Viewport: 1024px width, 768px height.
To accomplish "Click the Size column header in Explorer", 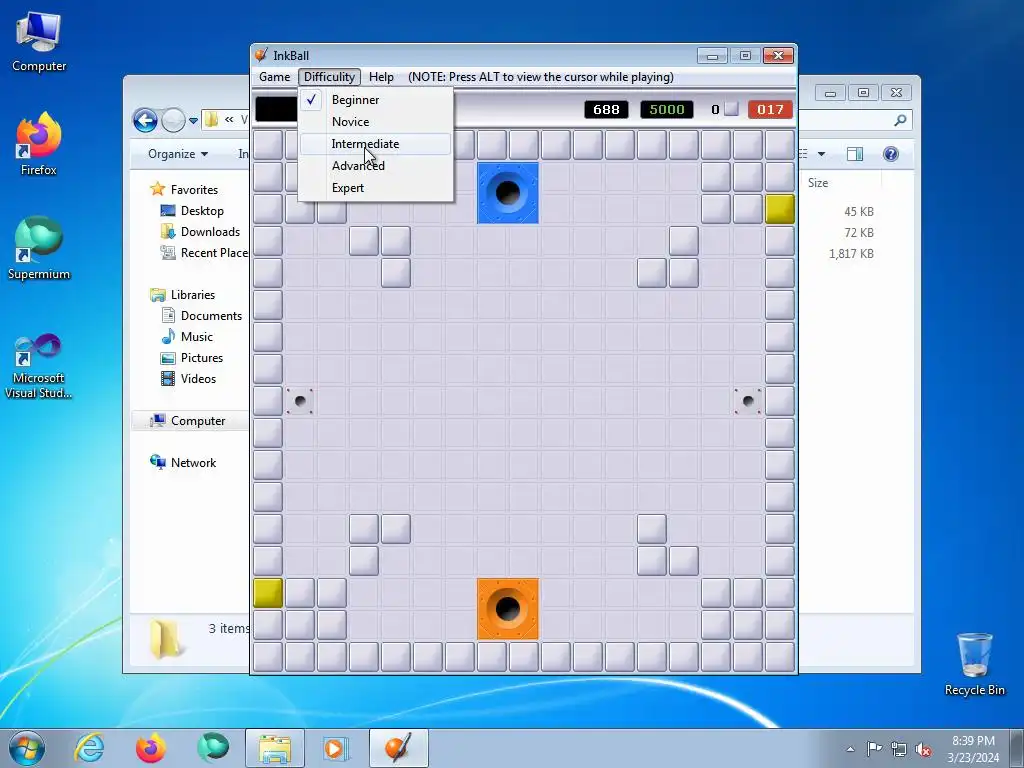I will coord(818,183).
